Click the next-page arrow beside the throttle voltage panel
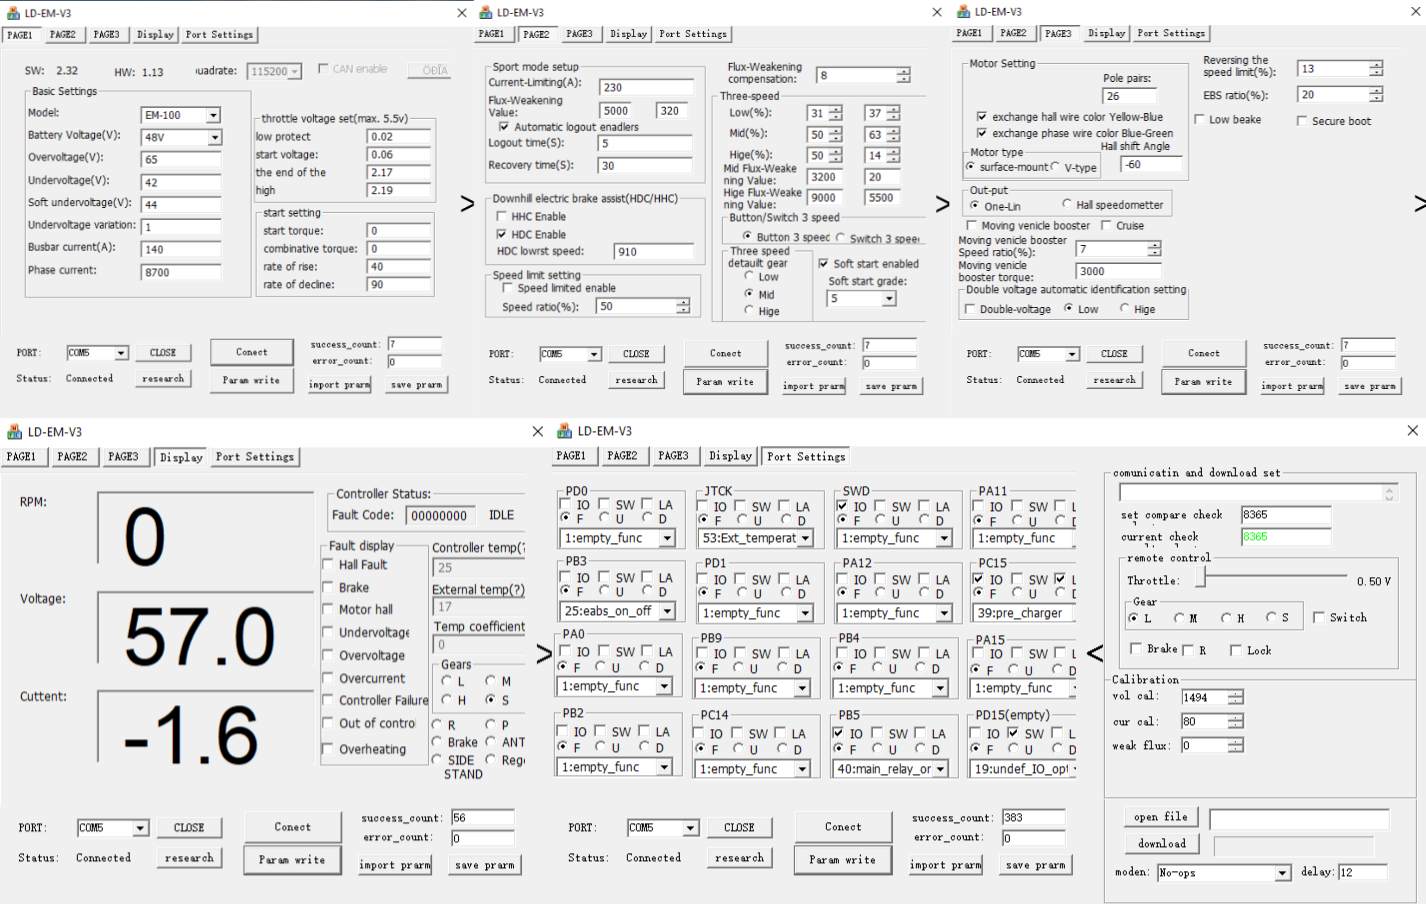 click(x=467, y=204)
